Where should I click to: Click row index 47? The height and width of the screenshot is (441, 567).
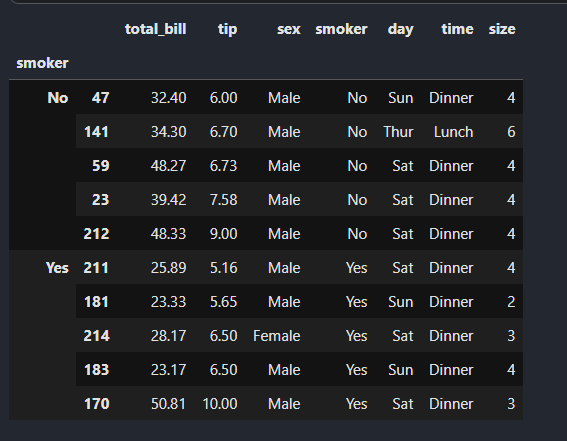100,98
